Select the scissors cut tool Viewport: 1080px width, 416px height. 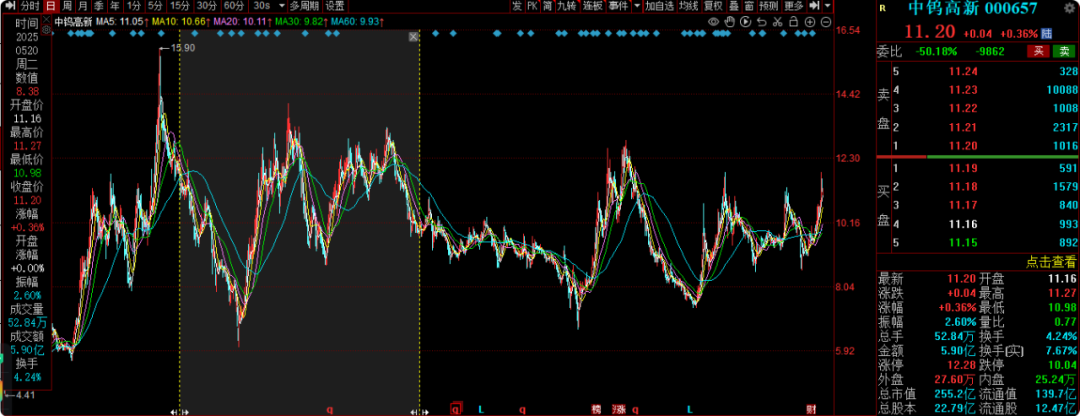click(x=778, y=22)
